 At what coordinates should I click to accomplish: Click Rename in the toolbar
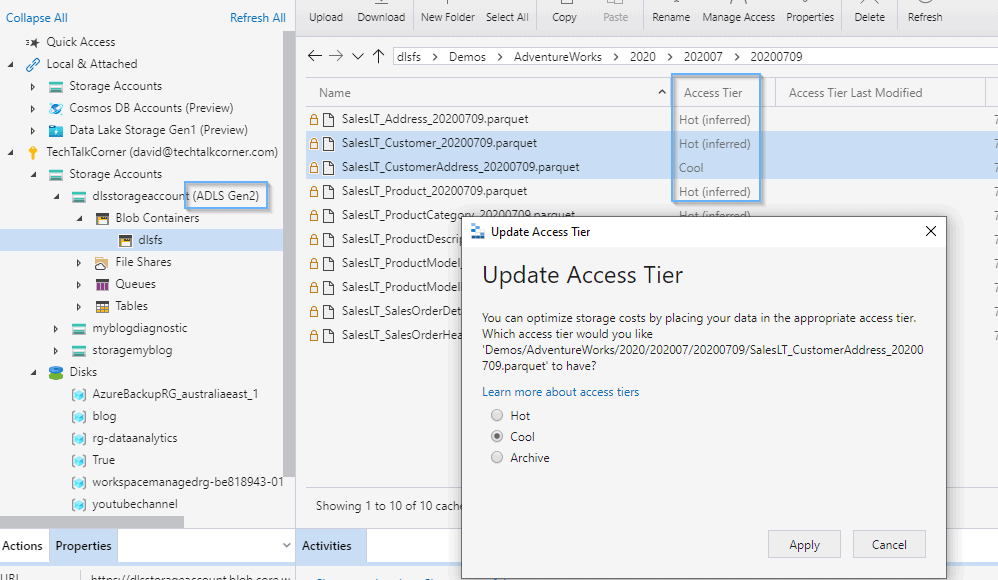[671, 17]
